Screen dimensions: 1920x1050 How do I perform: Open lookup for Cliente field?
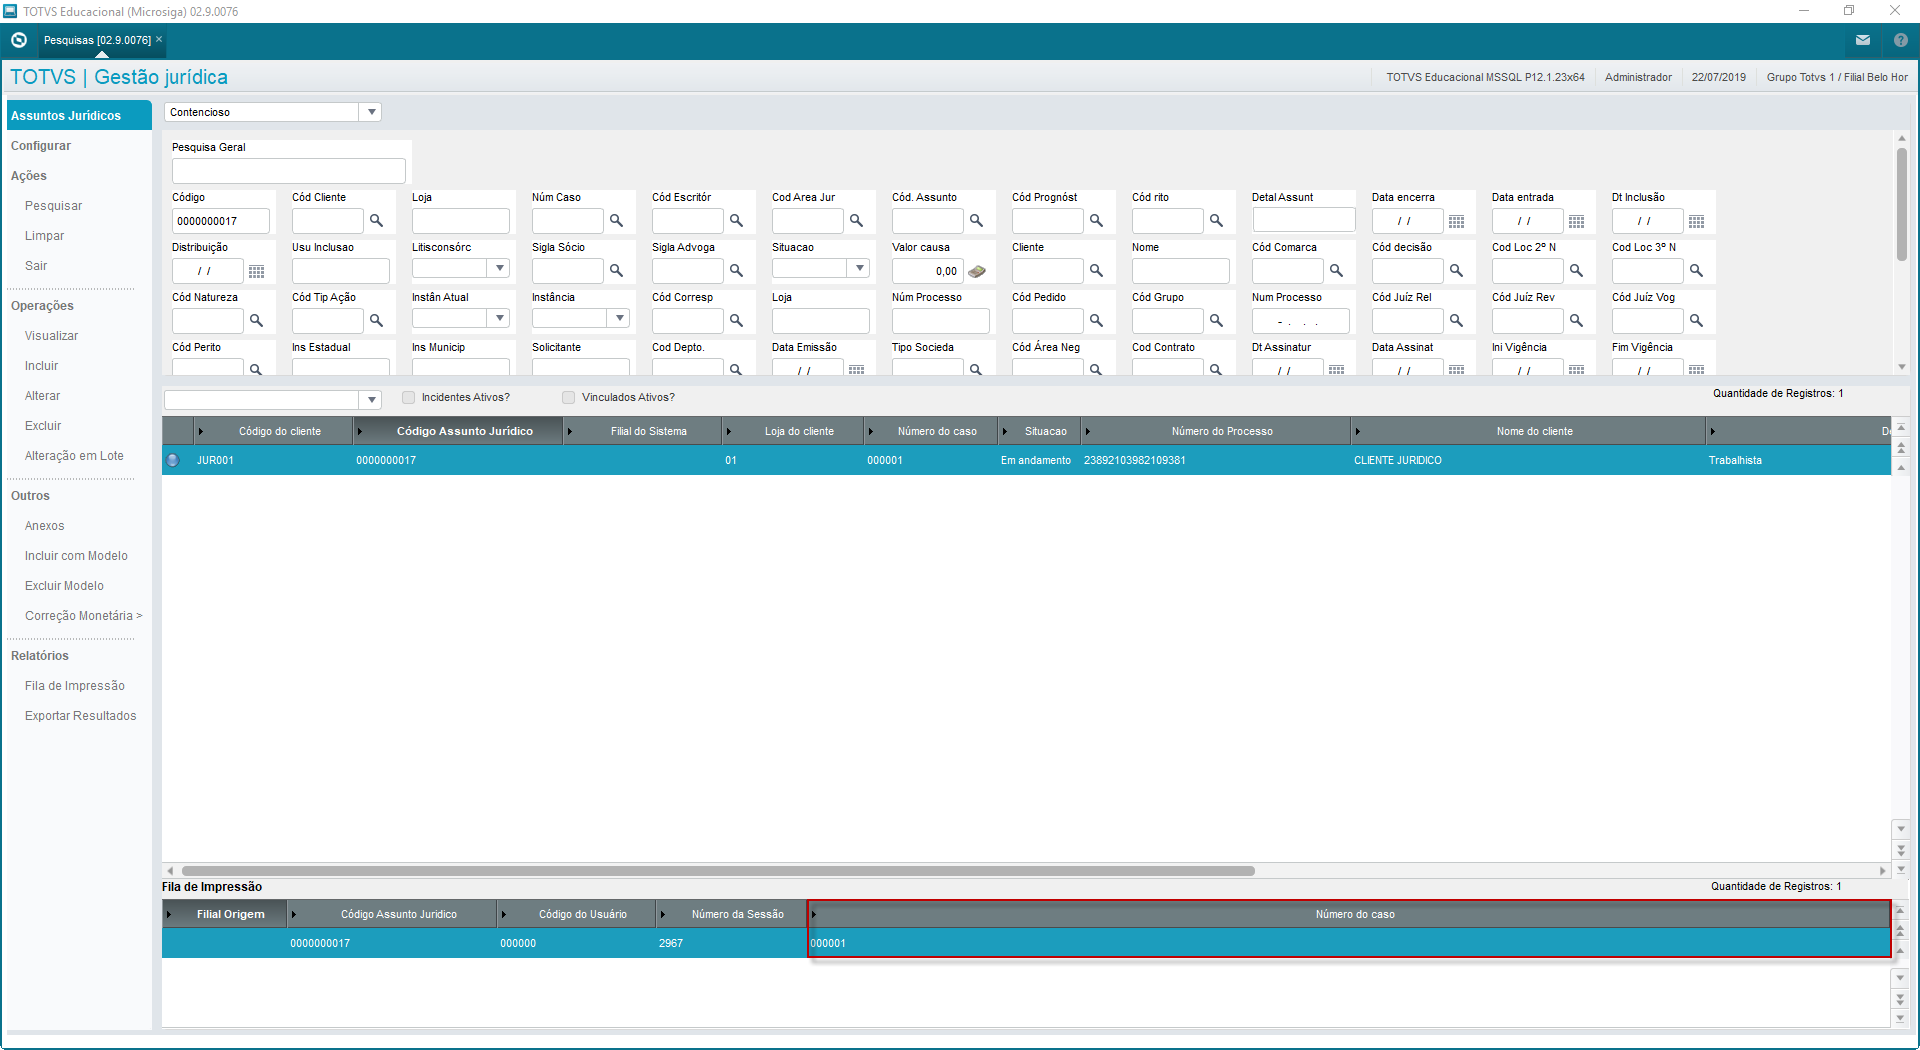pos(1096,271)
